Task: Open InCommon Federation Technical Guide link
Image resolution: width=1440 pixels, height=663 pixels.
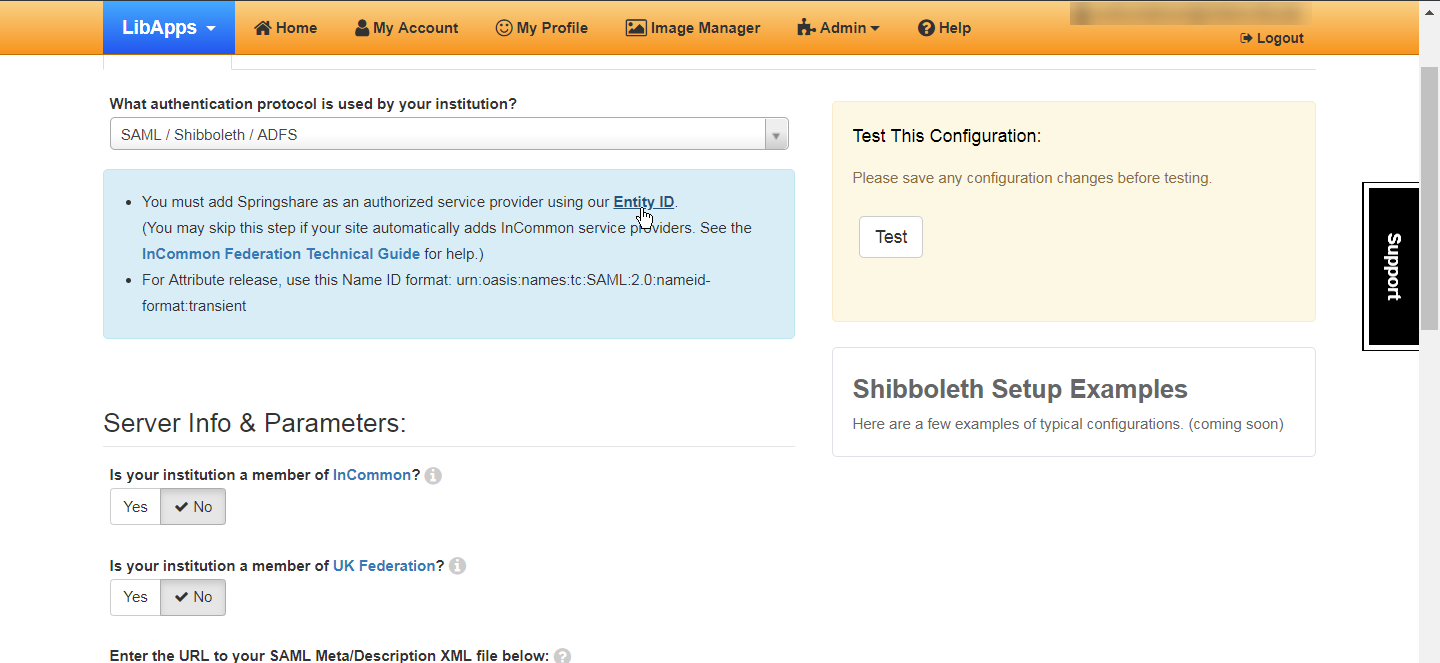Action: click(x=281, y=254)
